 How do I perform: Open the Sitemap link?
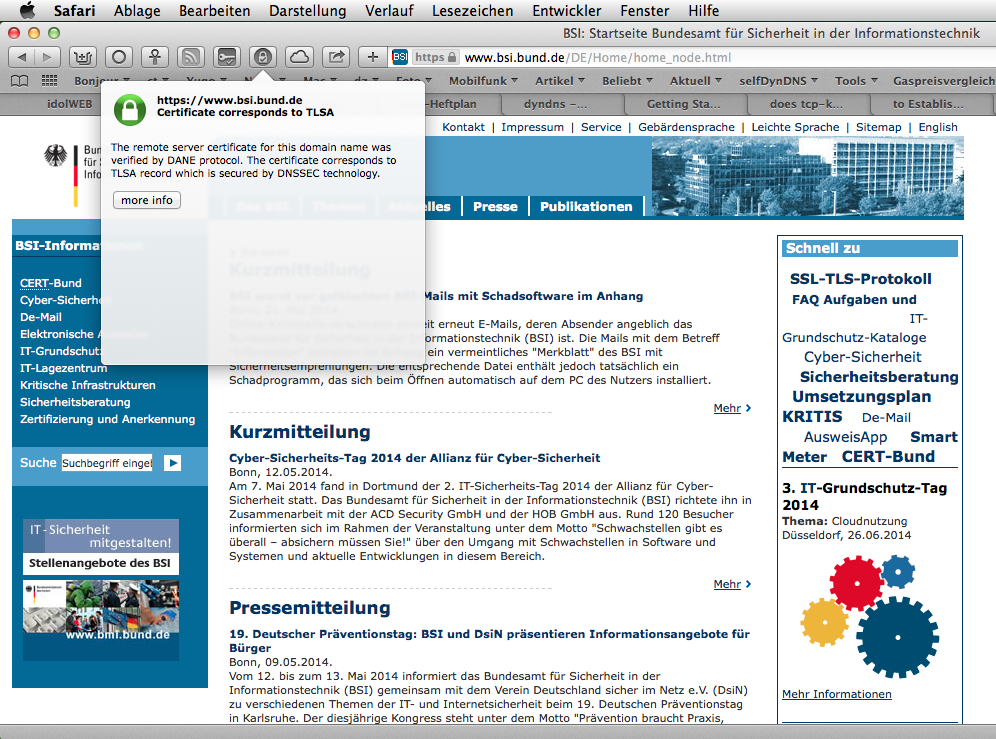(x=878, y=127)
